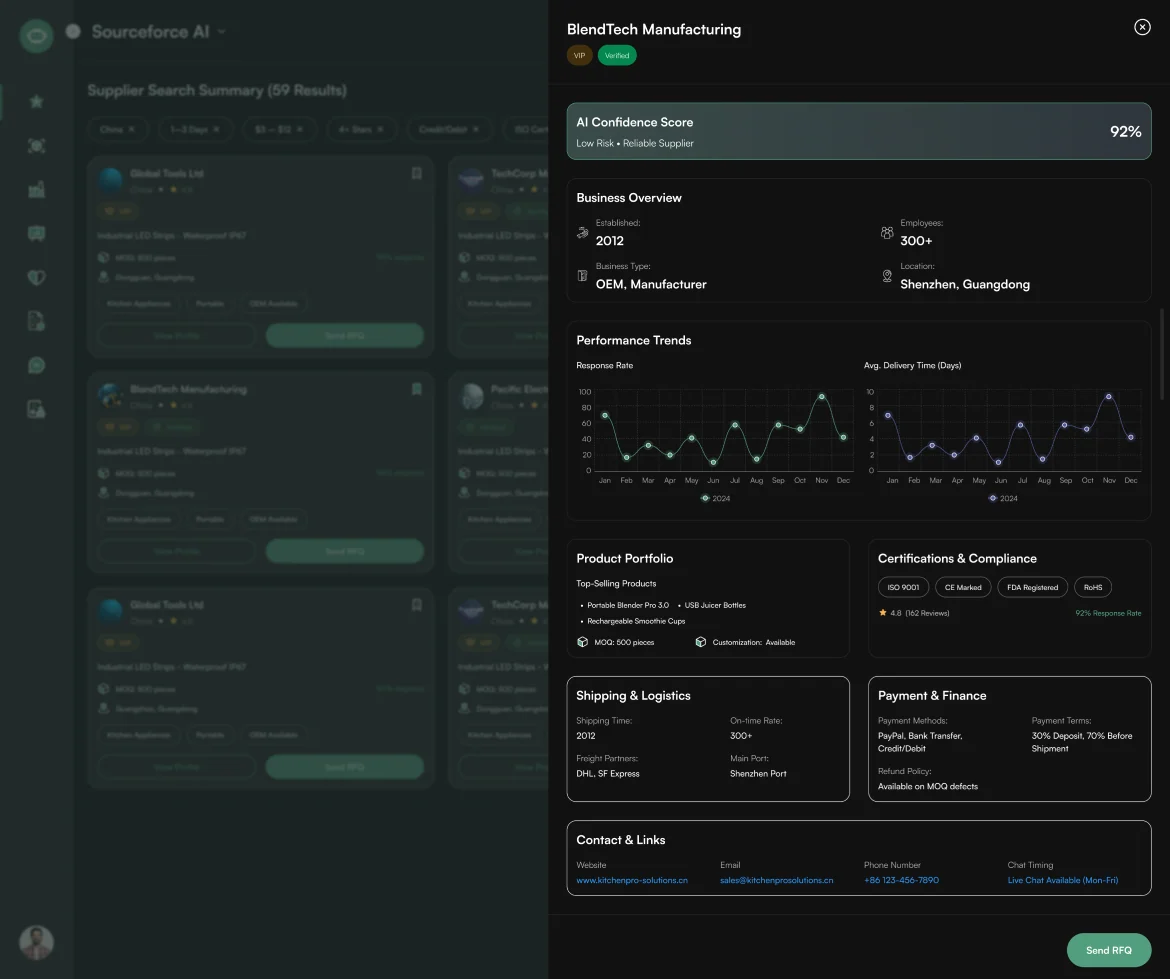Click the DHL, SF Express text
The width and height of the screenshot is (1170, 979).
[x=607, y=774]
